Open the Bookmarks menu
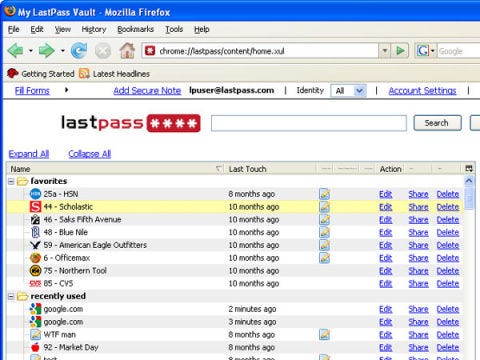This screenshot has height=360, width=480. (135, 29)
